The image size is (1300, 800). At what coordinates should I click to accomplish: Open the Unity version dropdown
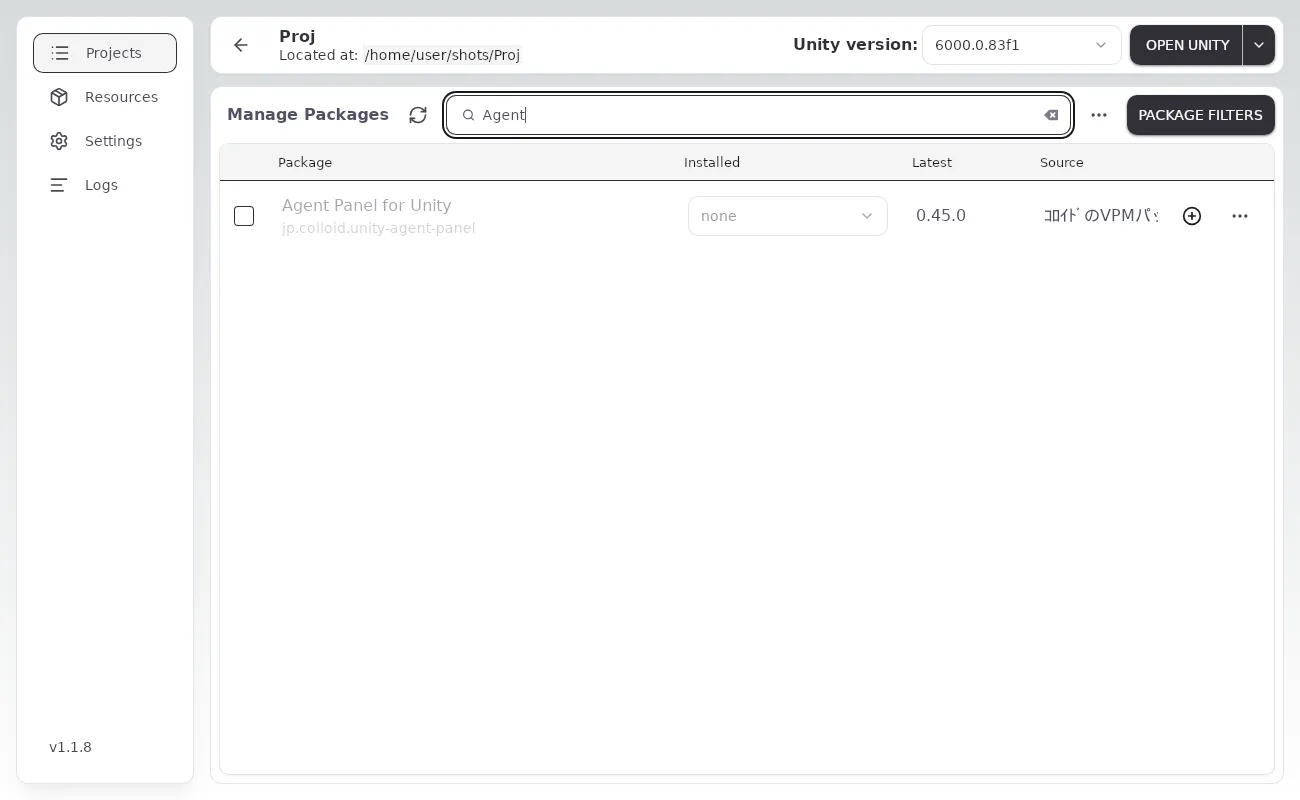tap(1021, 45)
